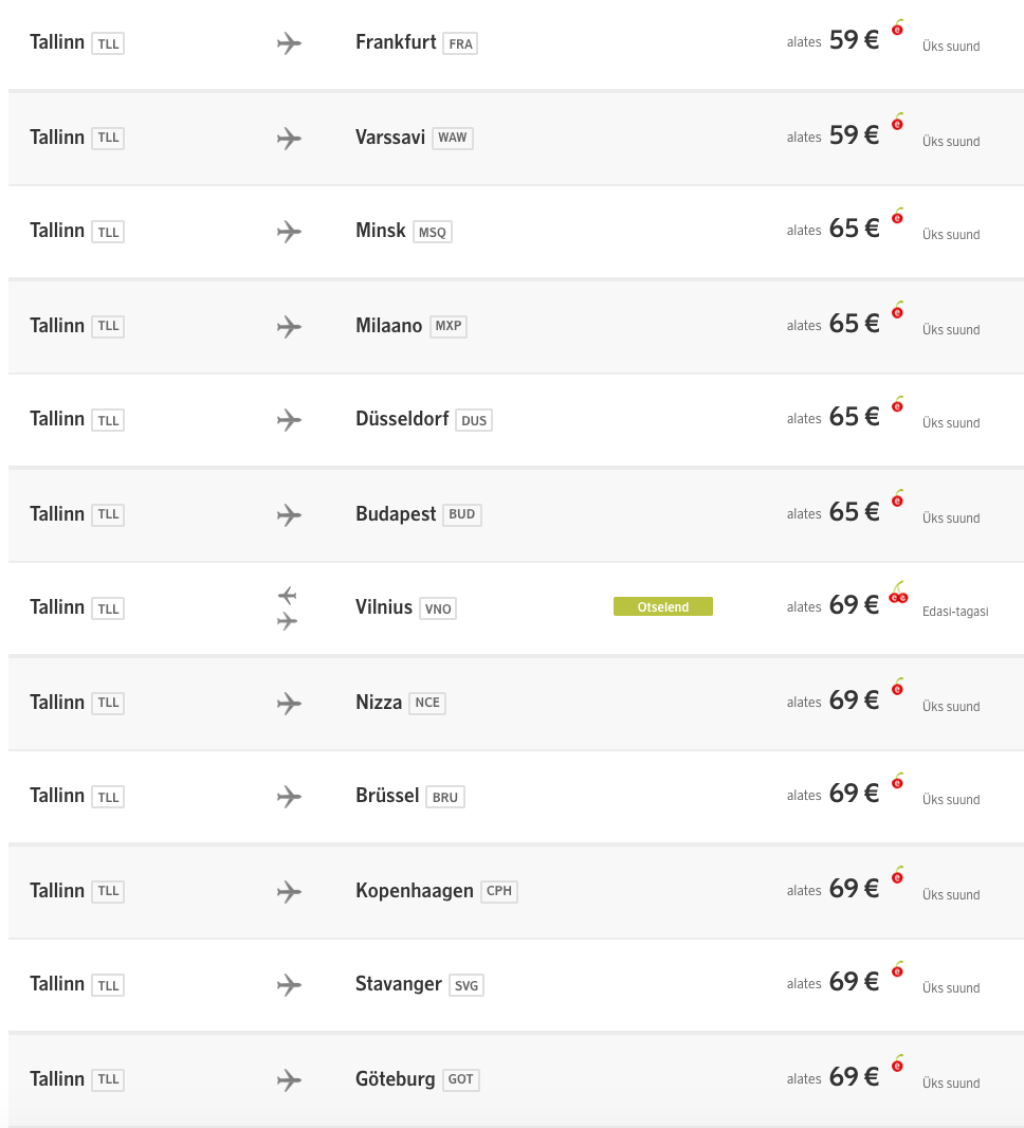Click the Üks suund label for Minsk
The width and height of the screenshot is (1024, 1128).
pyautogui.click(x=950, y=235)
